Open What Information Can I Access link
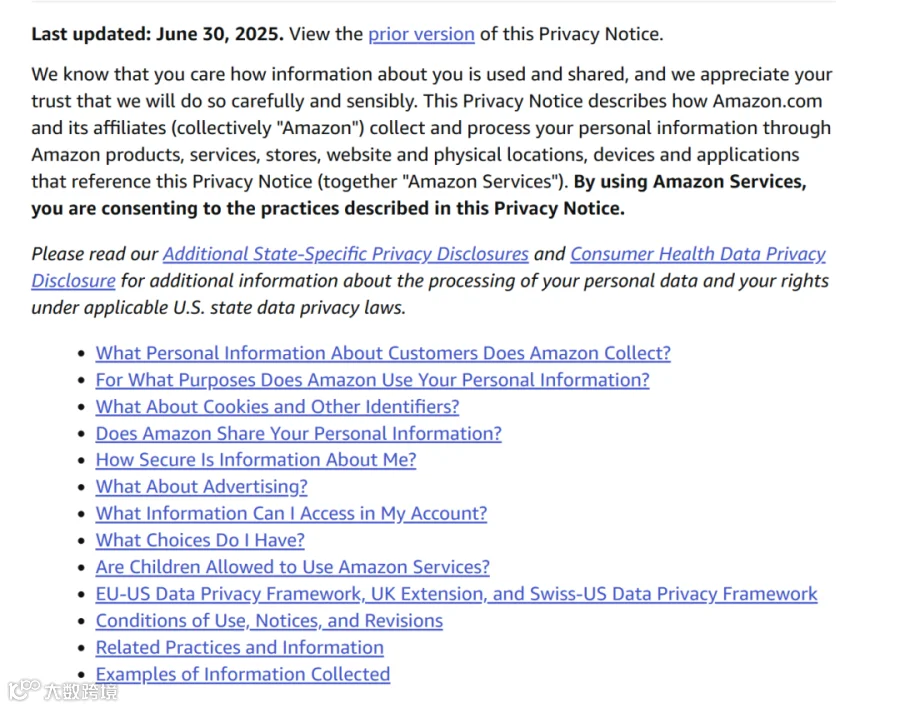 coord(291,513)
